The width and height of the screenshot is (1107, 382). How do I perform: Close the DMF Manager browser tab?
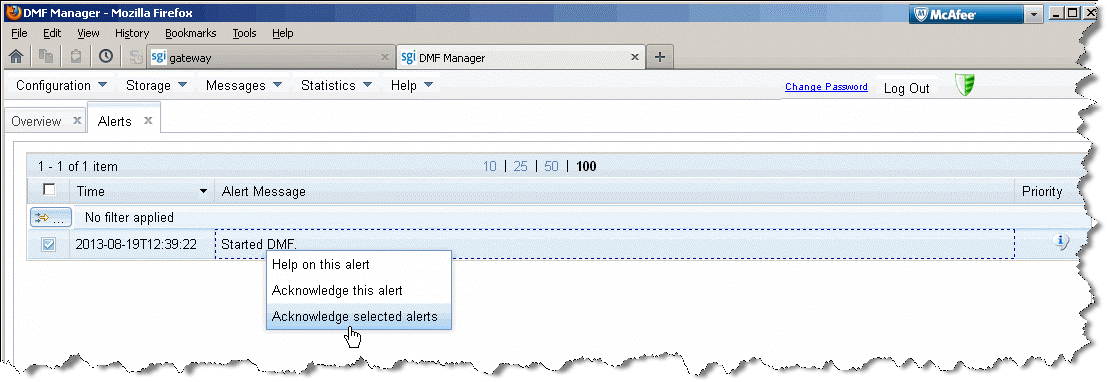635,58
